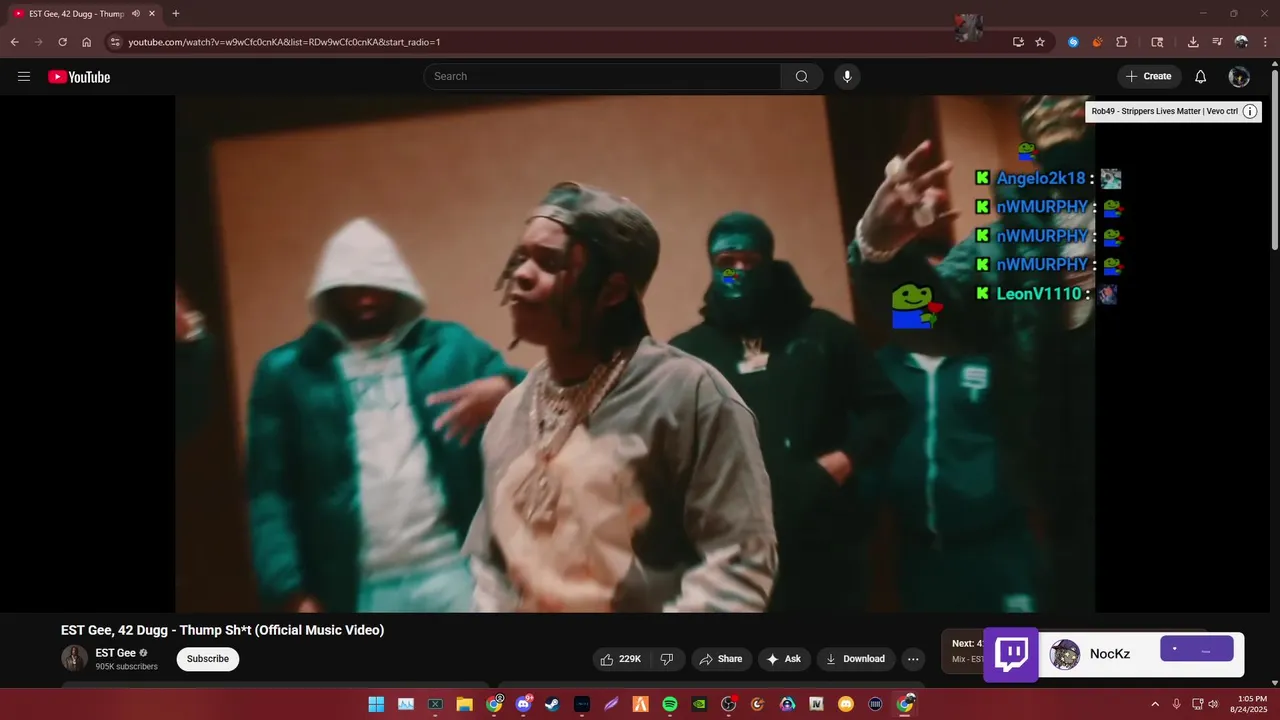Go to YouTube home via logo

coord(79,77)
